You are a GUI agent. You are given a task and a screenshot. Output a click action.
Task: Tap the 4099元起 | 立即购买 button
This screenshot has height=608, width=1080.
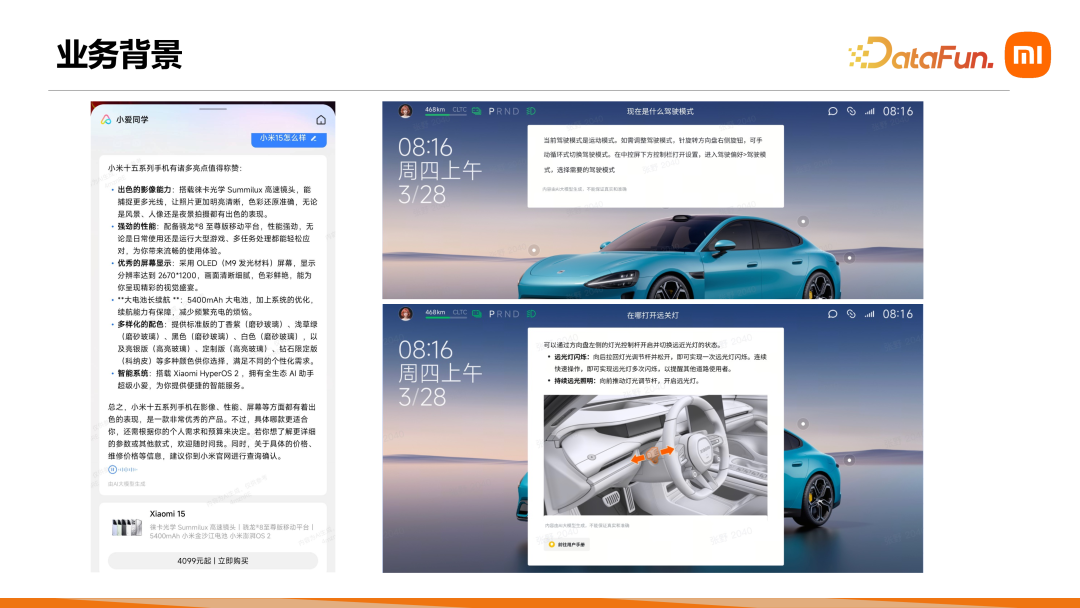click(213, 560)
